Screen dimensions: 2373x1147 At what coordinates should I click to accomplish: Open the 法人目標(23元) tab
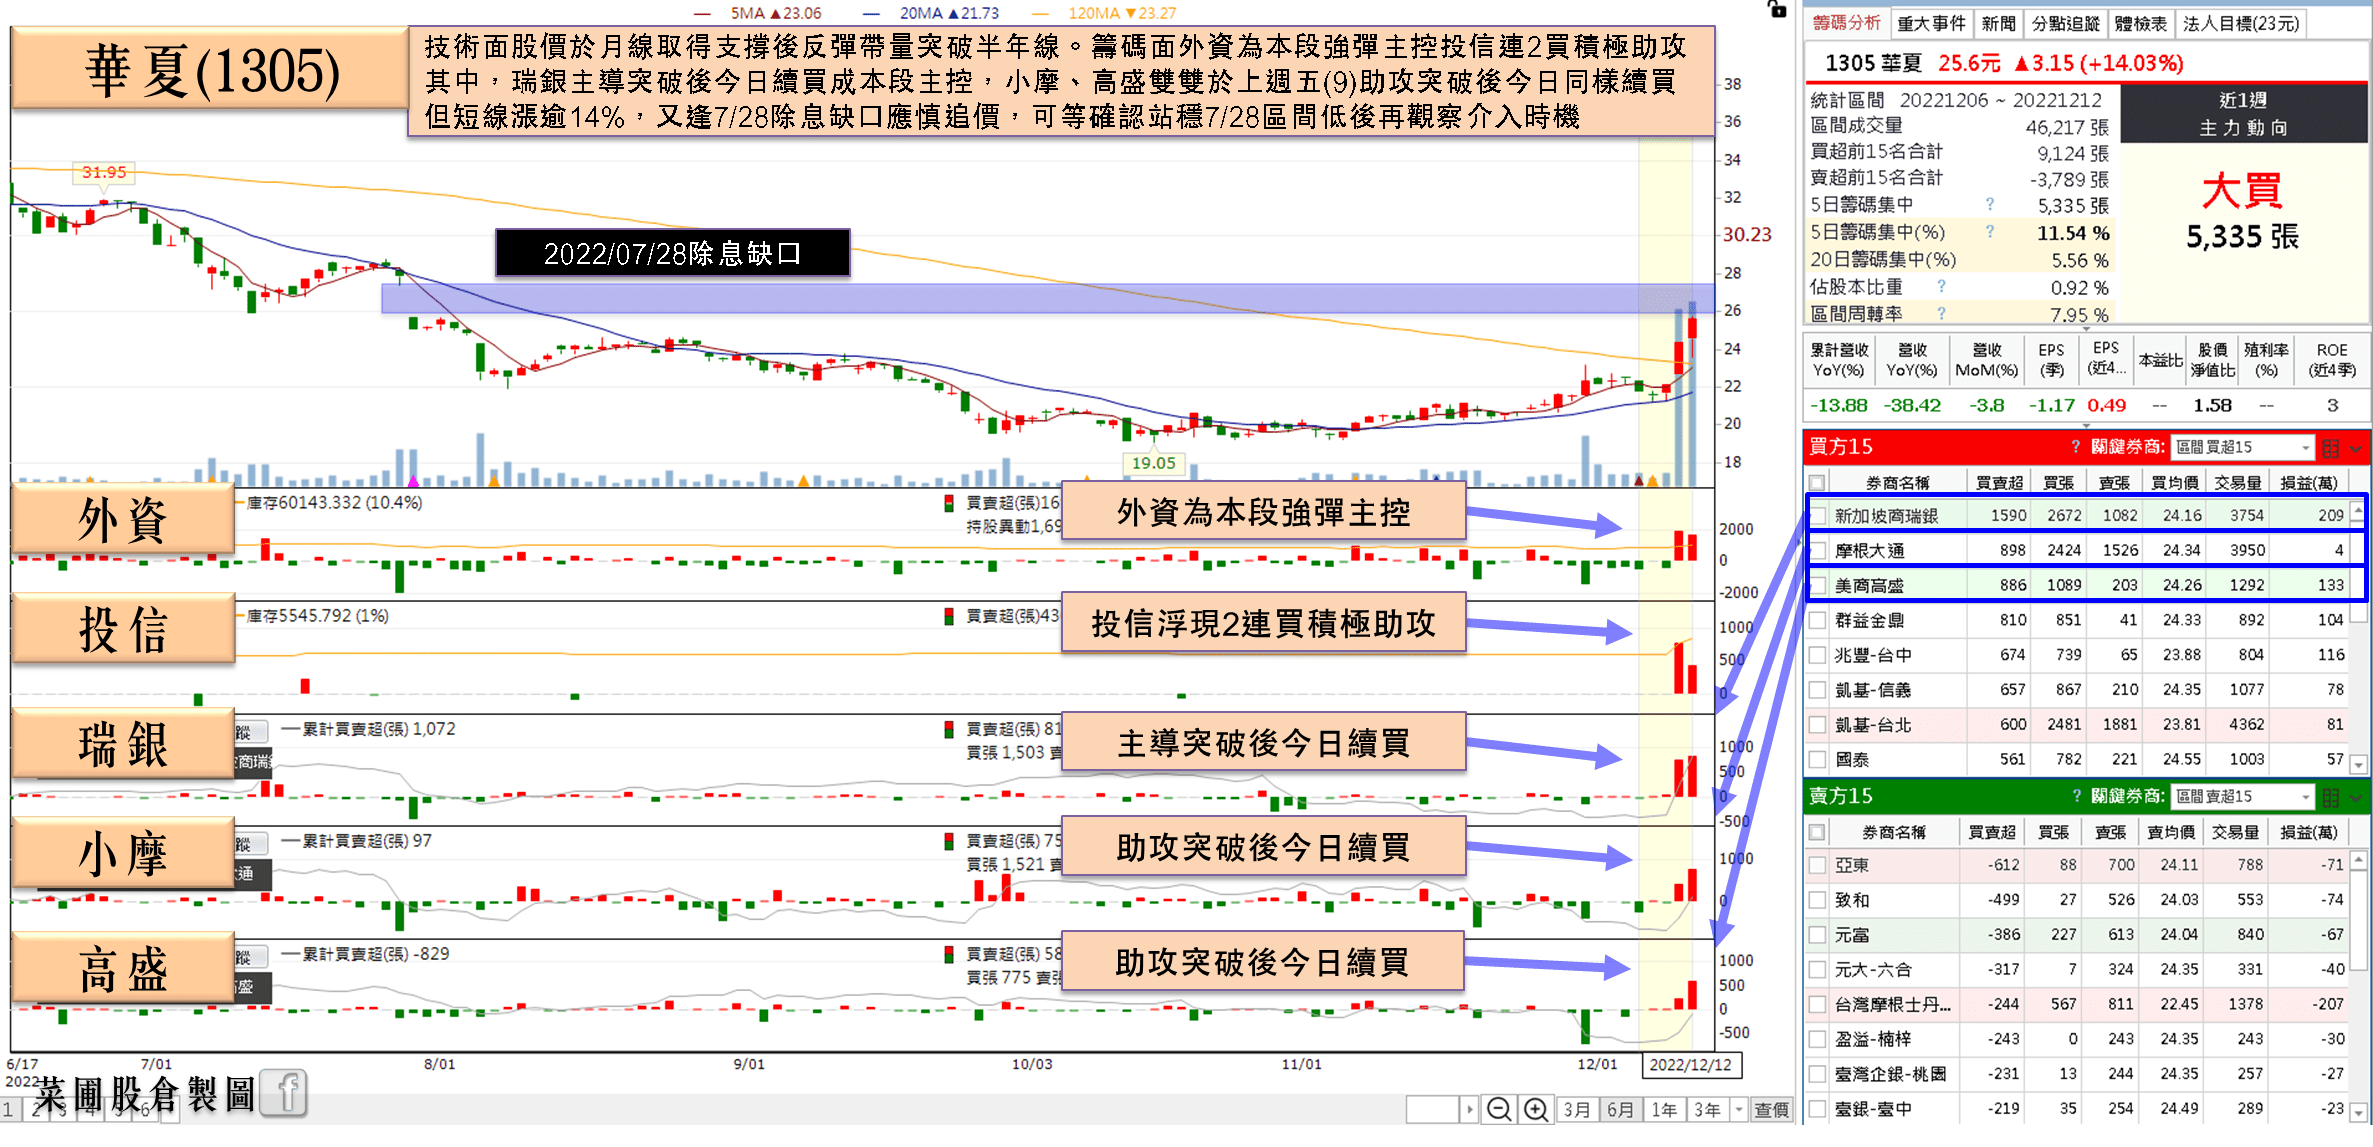coord(2241,23)
